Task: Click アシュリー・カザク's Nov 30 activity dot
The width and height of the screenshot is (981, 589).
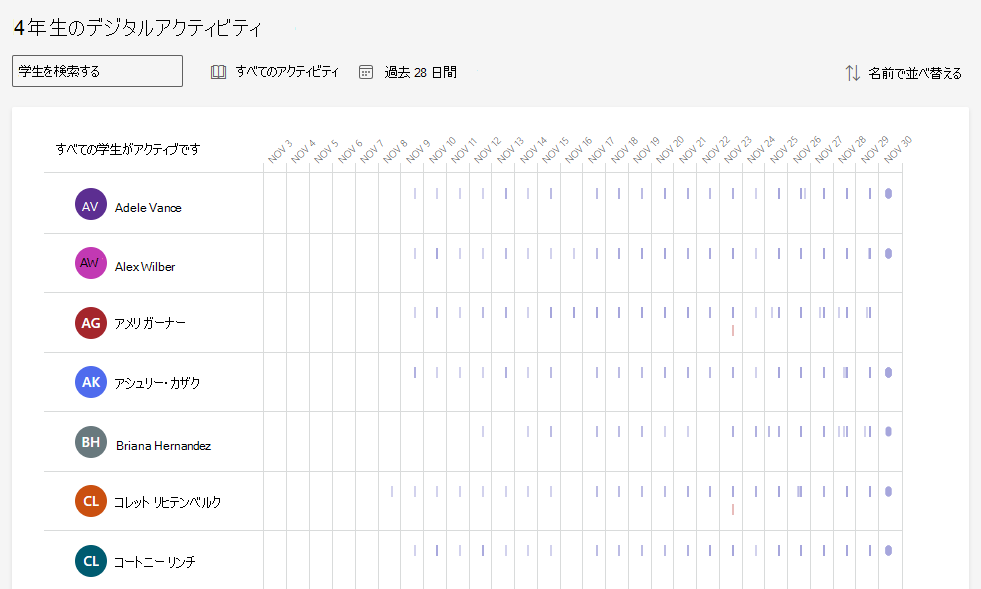Action: pyautogui.click(x=888, y=372)
